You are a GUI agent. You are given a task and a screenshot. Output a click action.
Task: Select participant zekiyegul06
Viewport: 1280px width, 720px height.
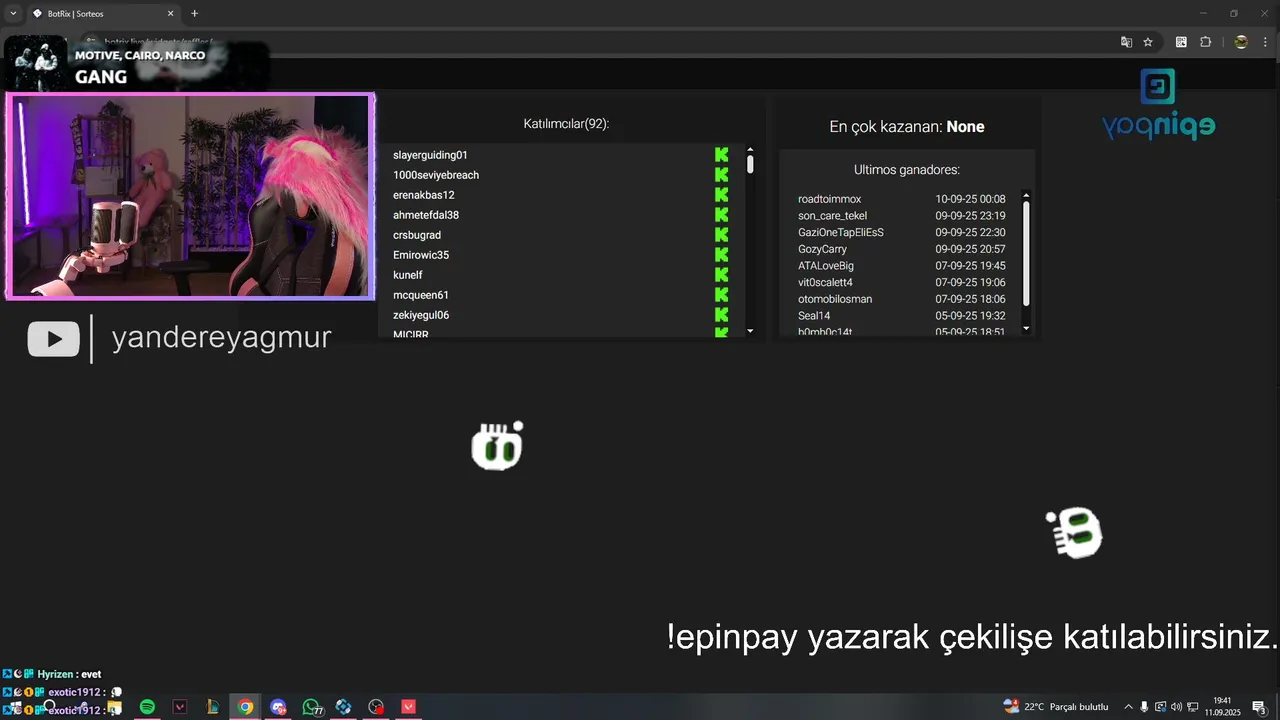pyautogui.click(x=421, y=315)
